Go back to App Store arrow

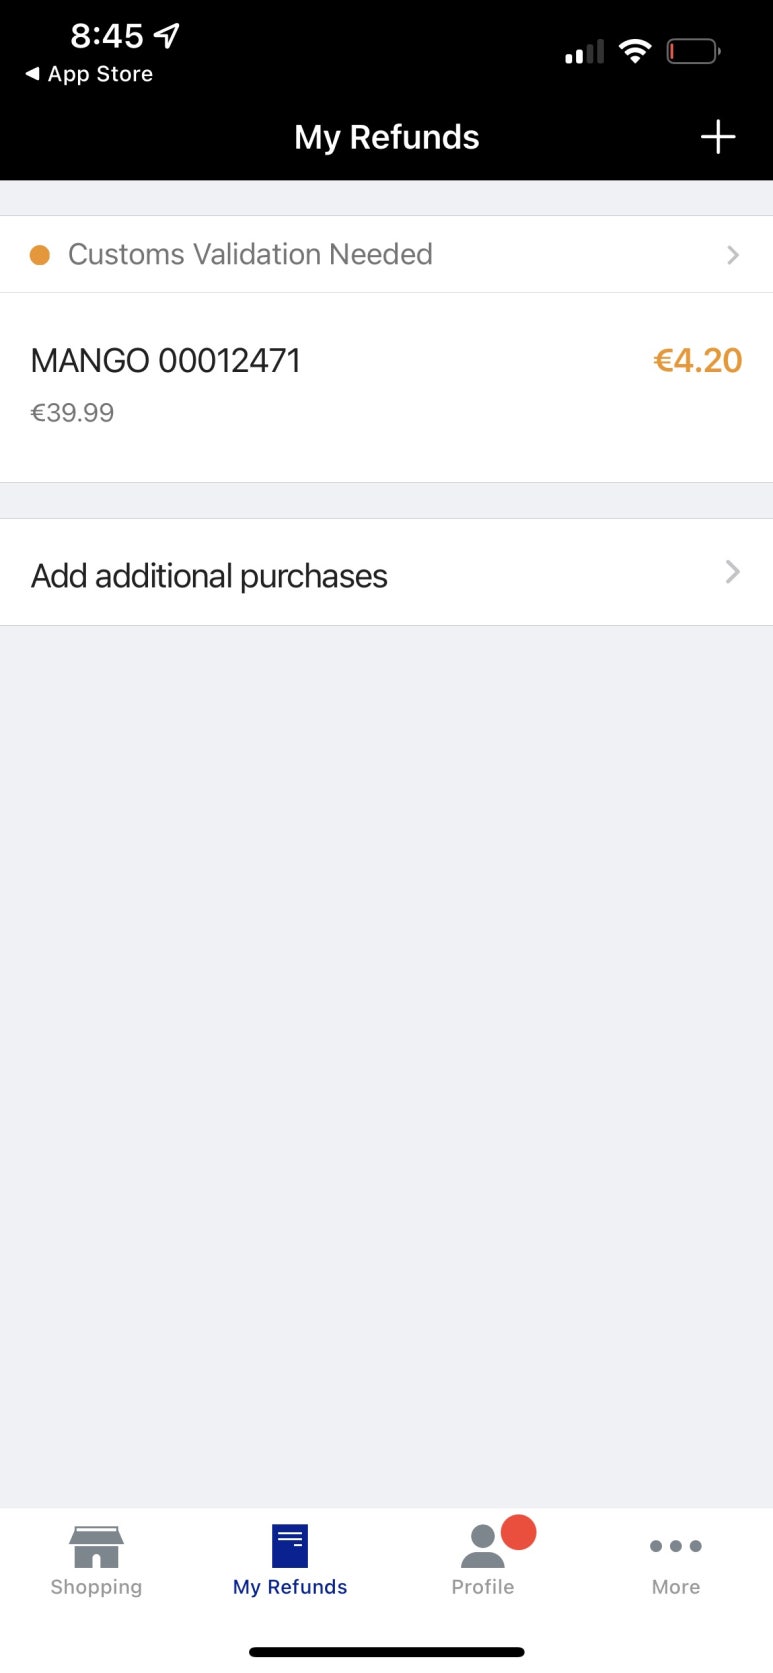point(33,74)
